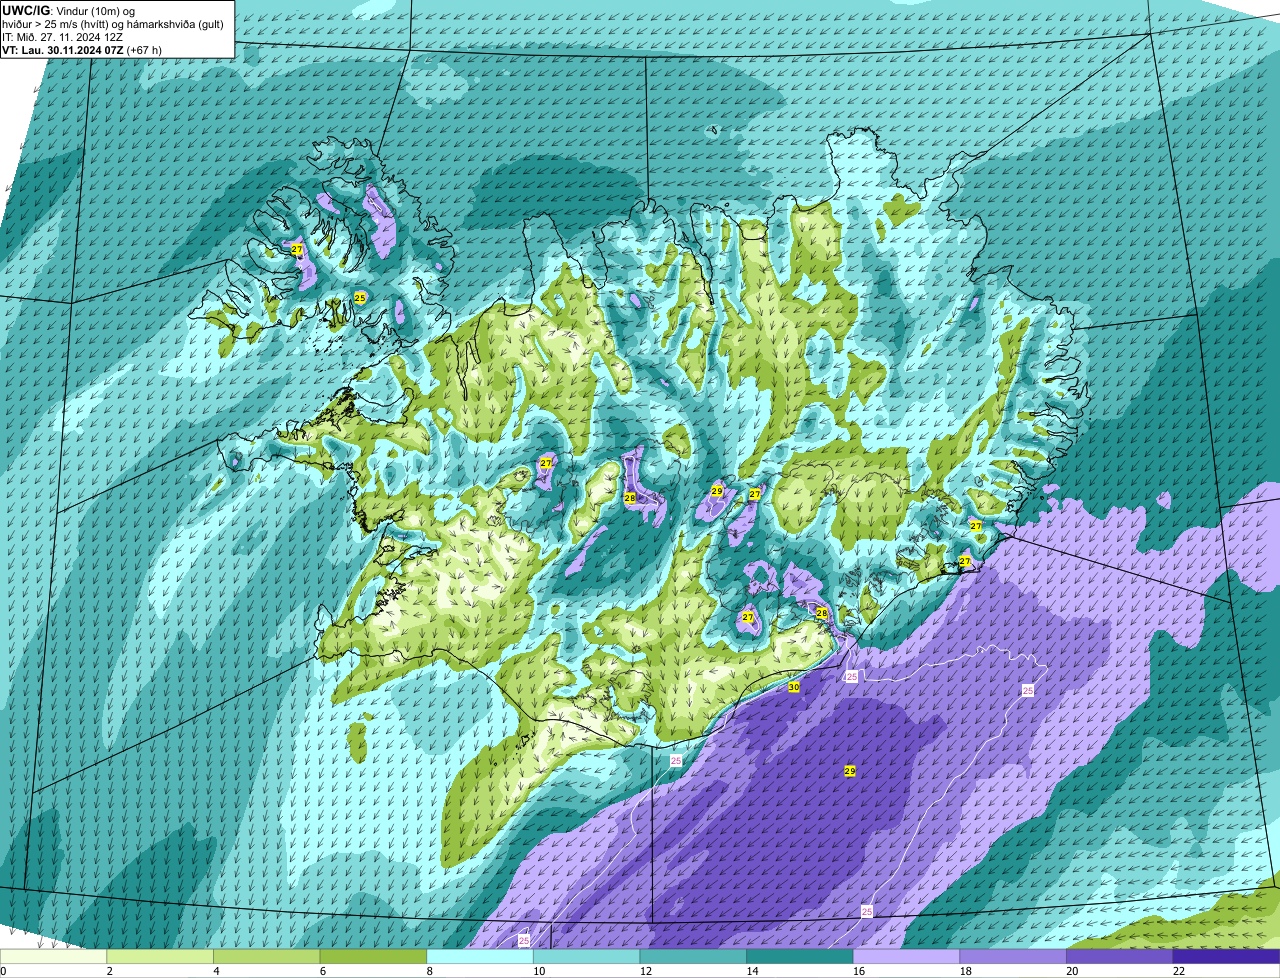Click the 'UWC/IG: Vindur (10m) og' title line
The height and width of the screenshot is (978, 1280).
point(68,10)
